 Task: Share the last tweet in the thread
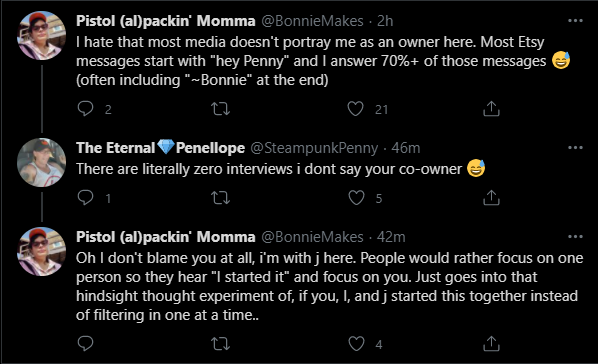click(491, 344)
